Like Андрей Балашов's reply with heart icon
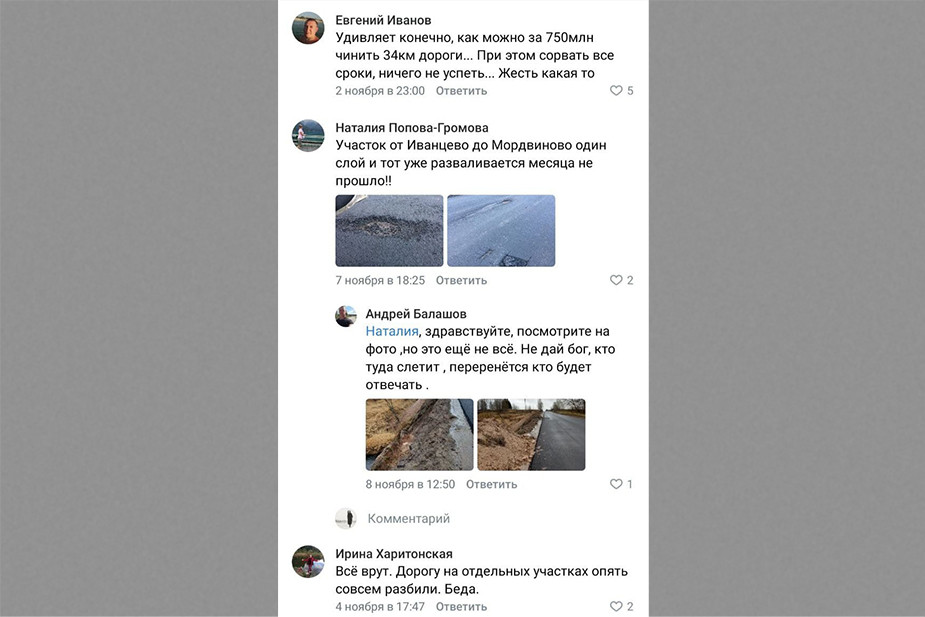 [616, 484]
